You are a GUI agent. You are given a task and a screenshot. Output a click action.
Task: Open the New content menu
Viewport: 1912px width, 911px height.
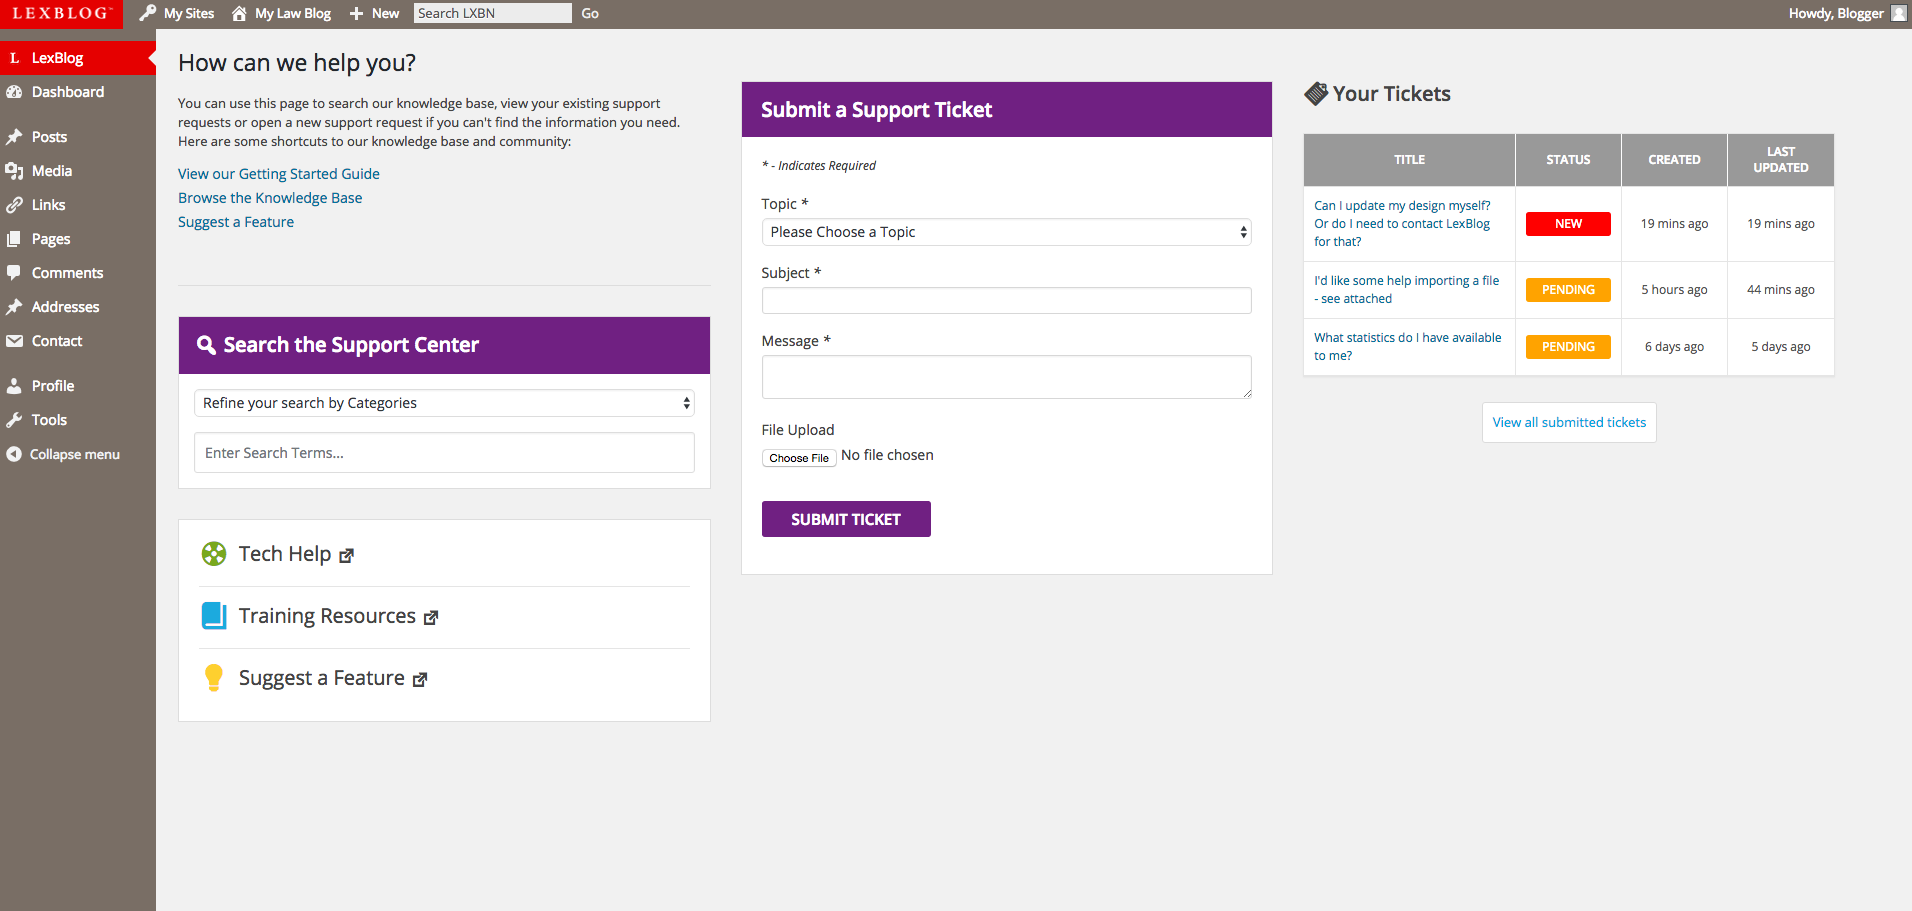374,14
